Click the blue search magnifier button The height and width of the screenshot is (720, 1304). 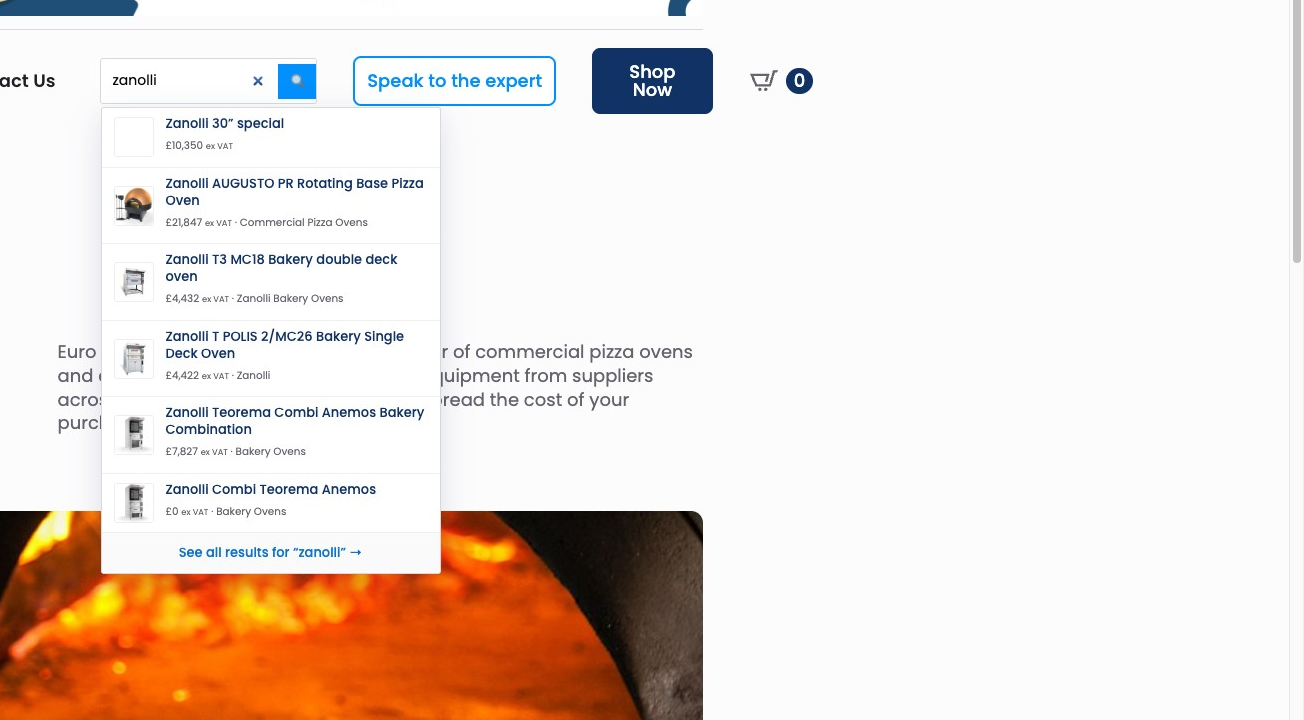tap(297, 81)
